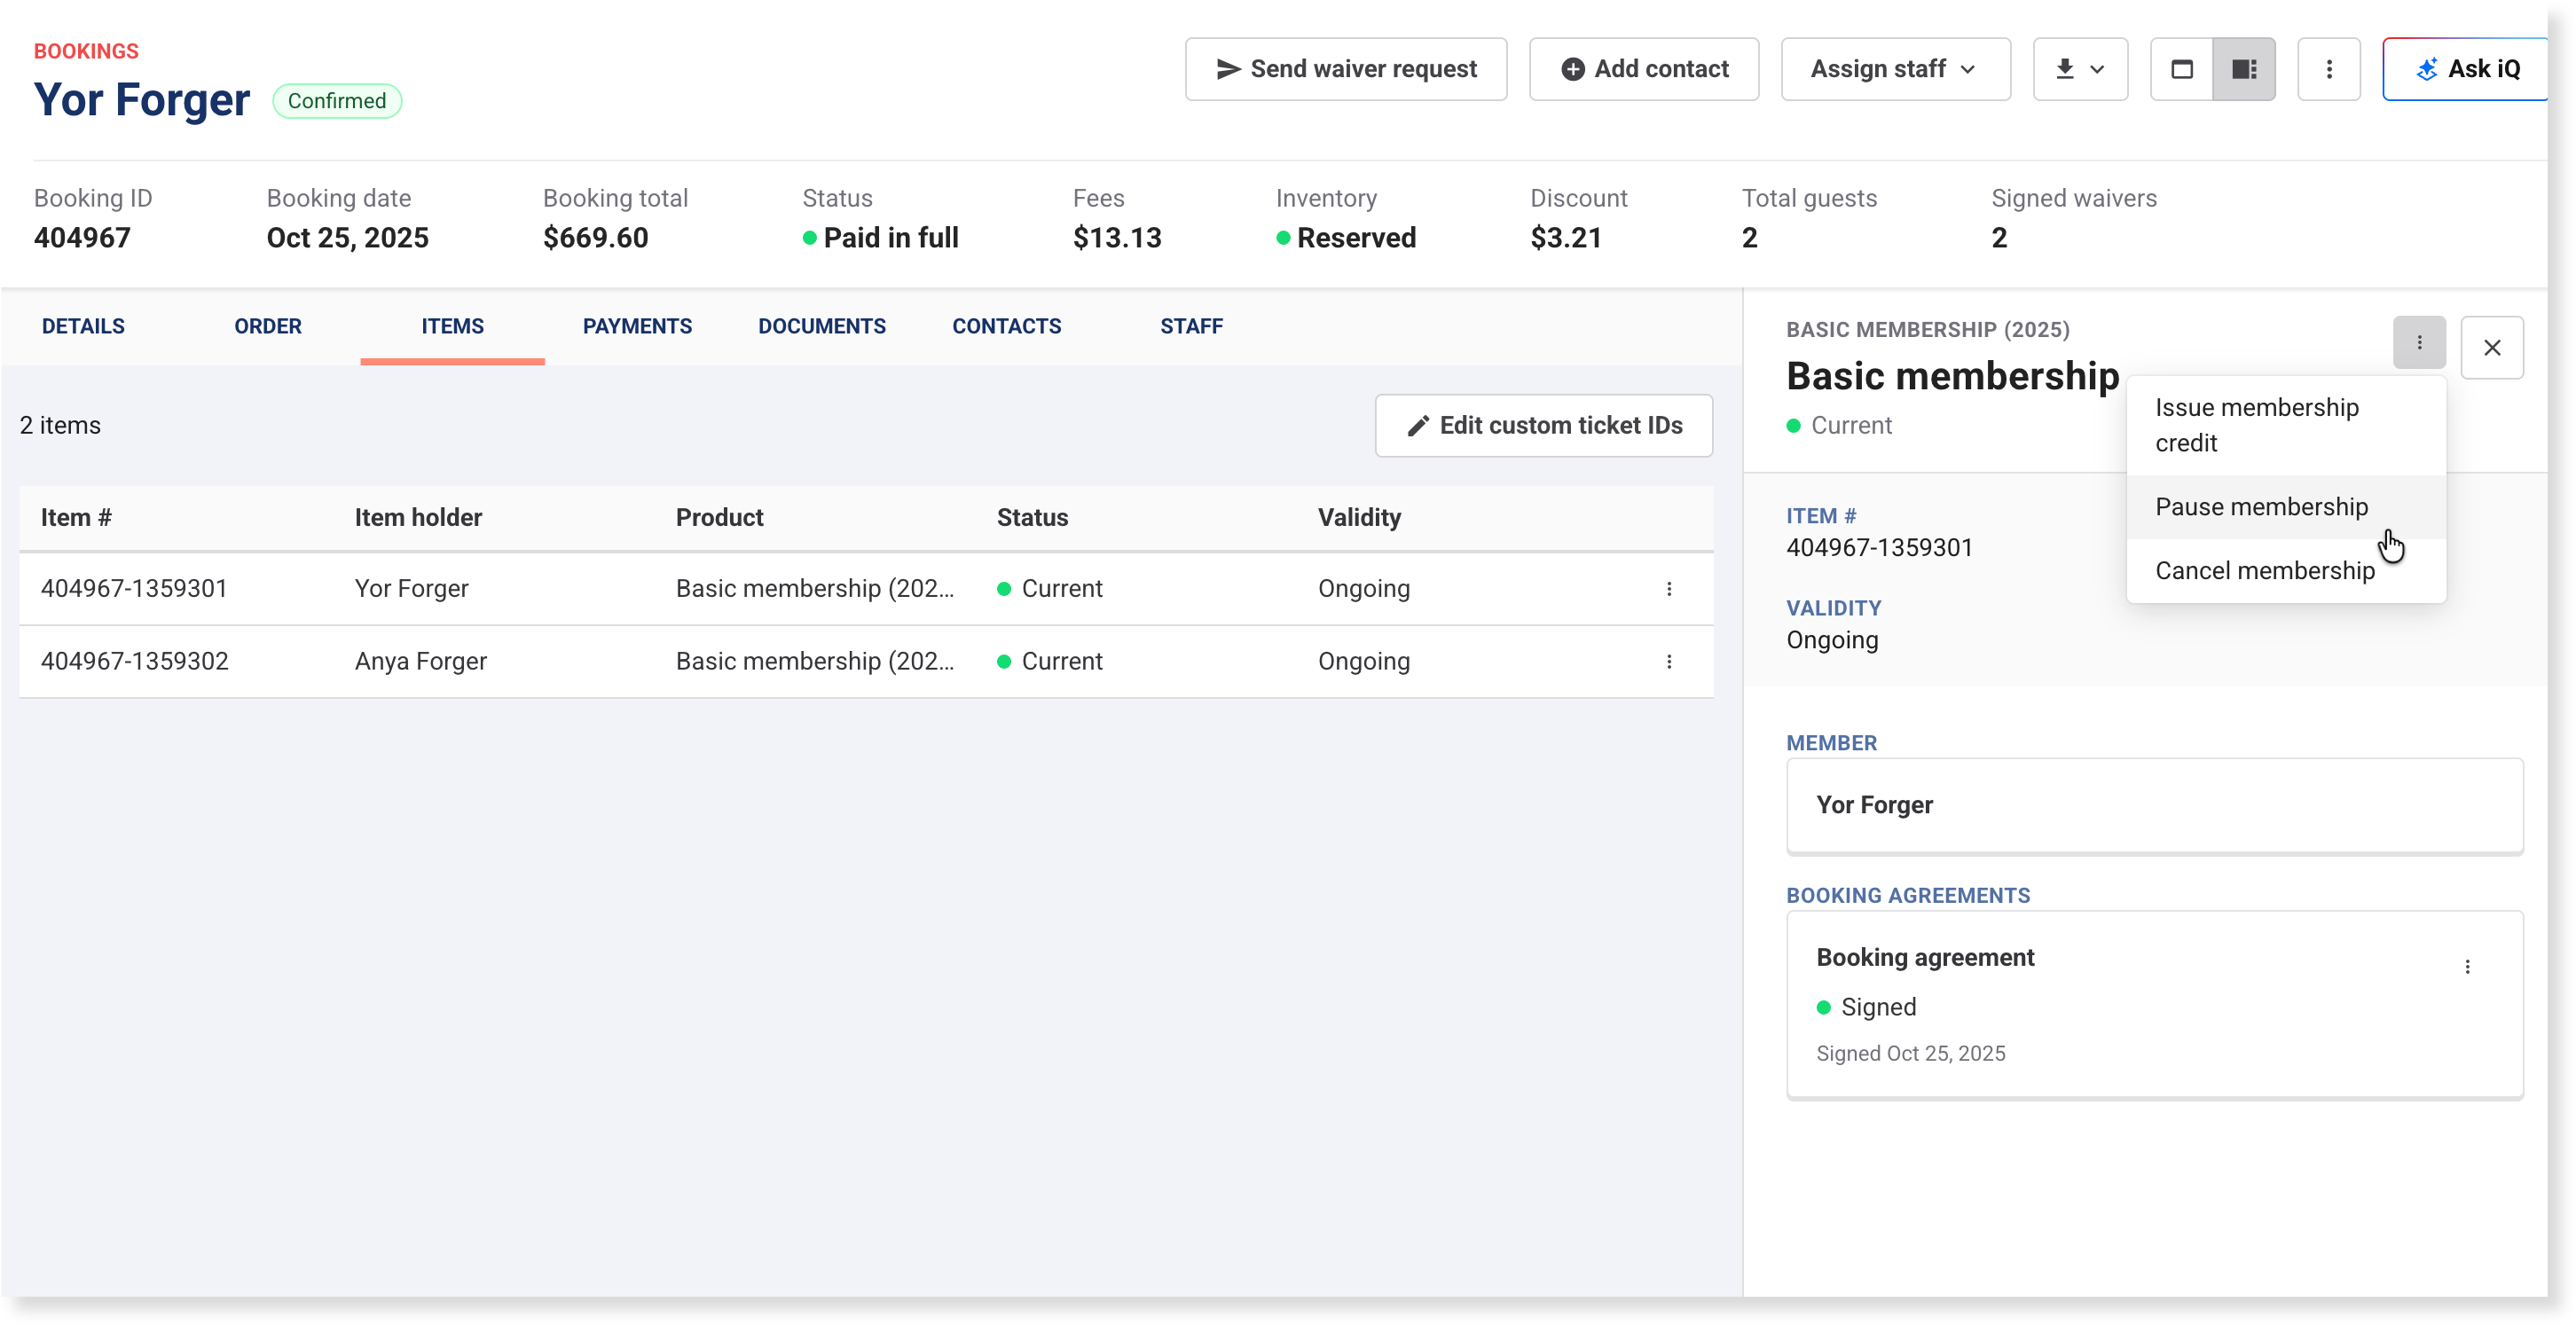2576x1325 pixels.
Task: Open the Yor Forger member card
Action: tap(2154, 805)
